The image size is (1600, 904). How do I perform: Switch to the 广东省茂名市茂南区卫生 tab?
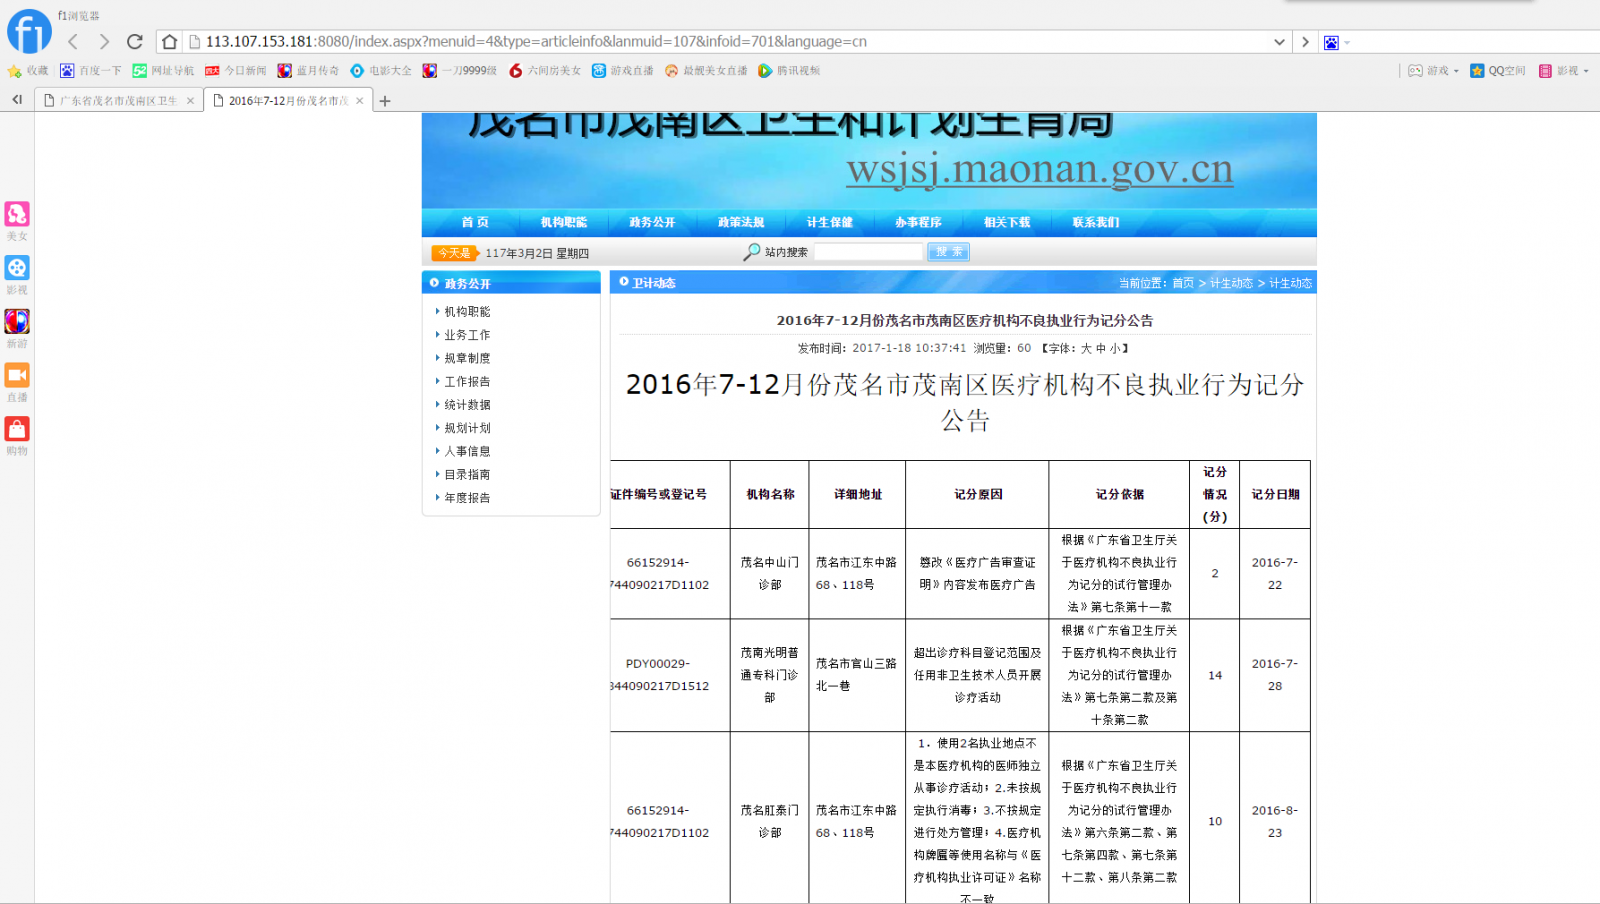point(118,101)
